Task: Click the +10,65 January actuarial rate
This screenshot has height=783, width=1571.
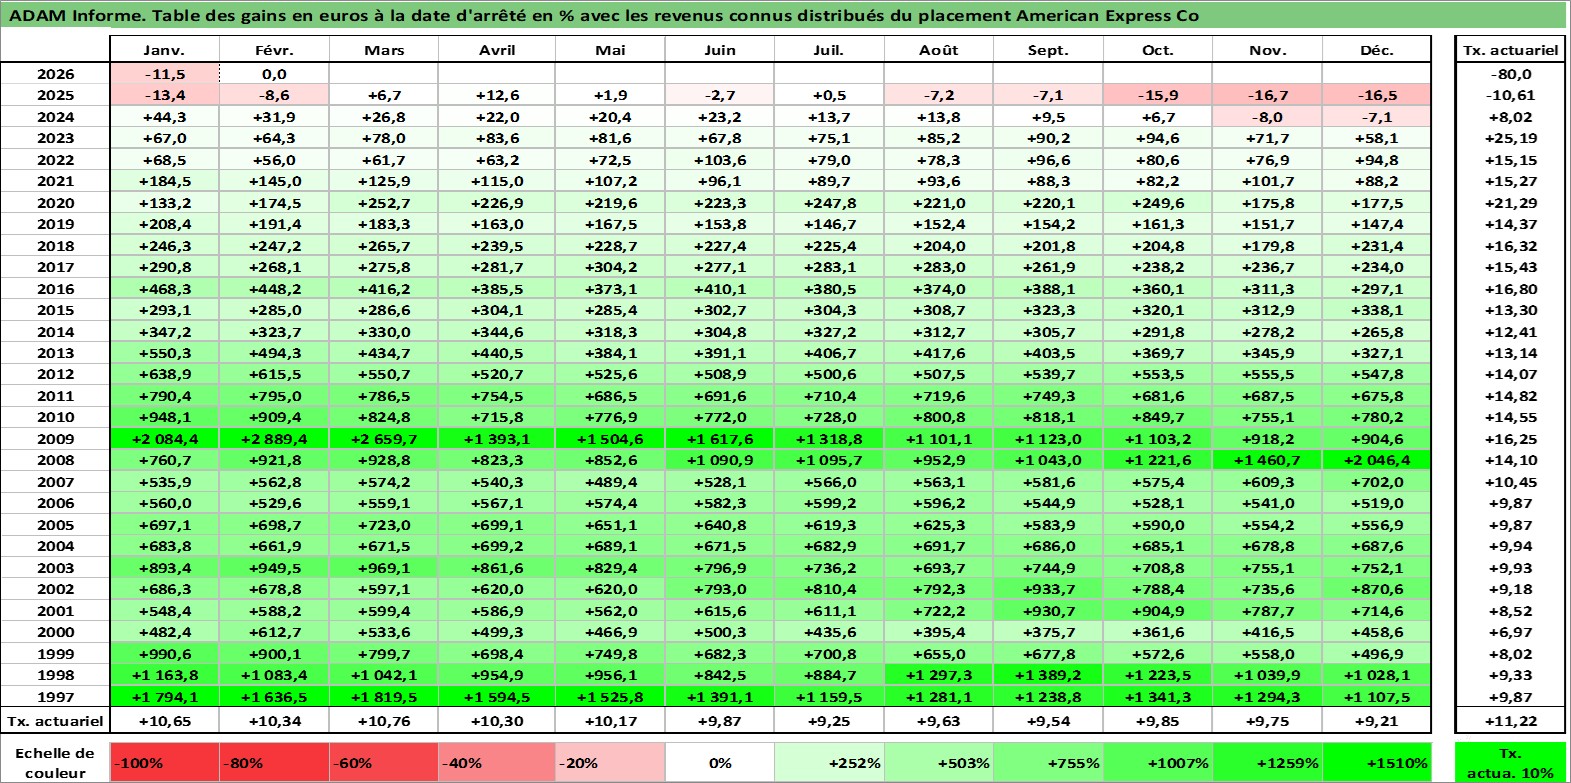Action: [164, 721]
